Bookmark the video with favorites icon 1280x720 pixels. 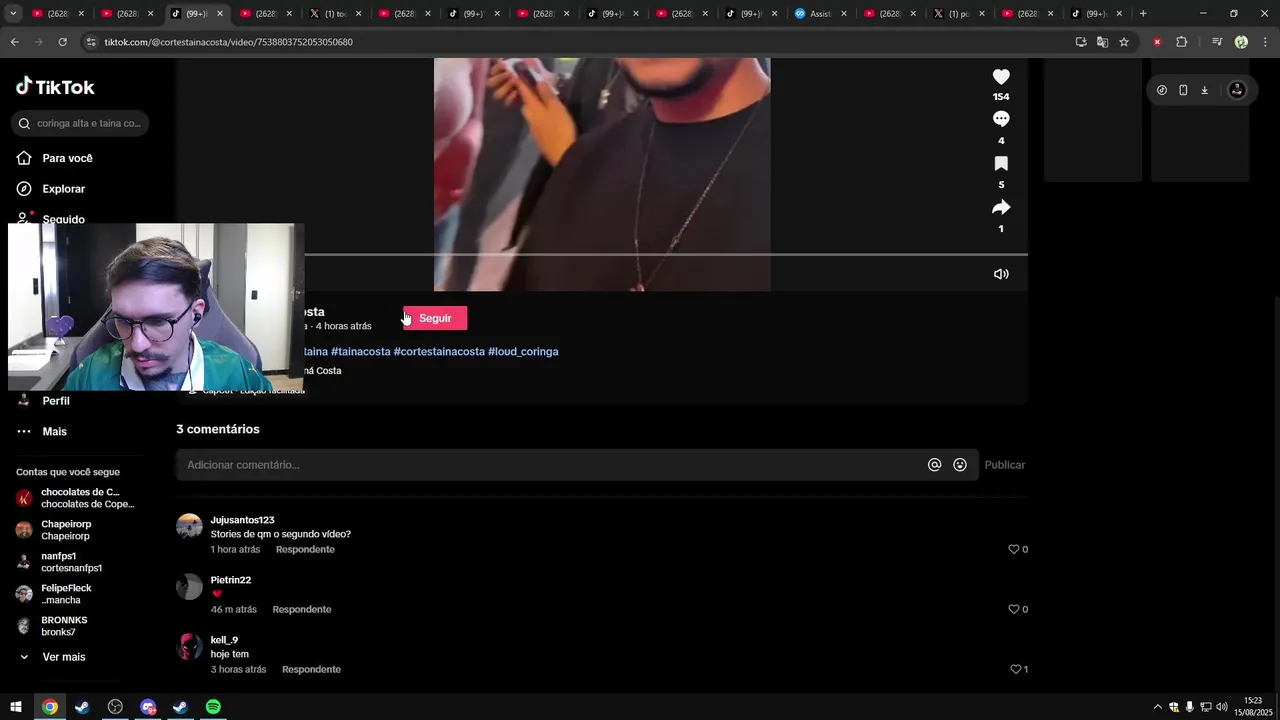click(1001, 163)
